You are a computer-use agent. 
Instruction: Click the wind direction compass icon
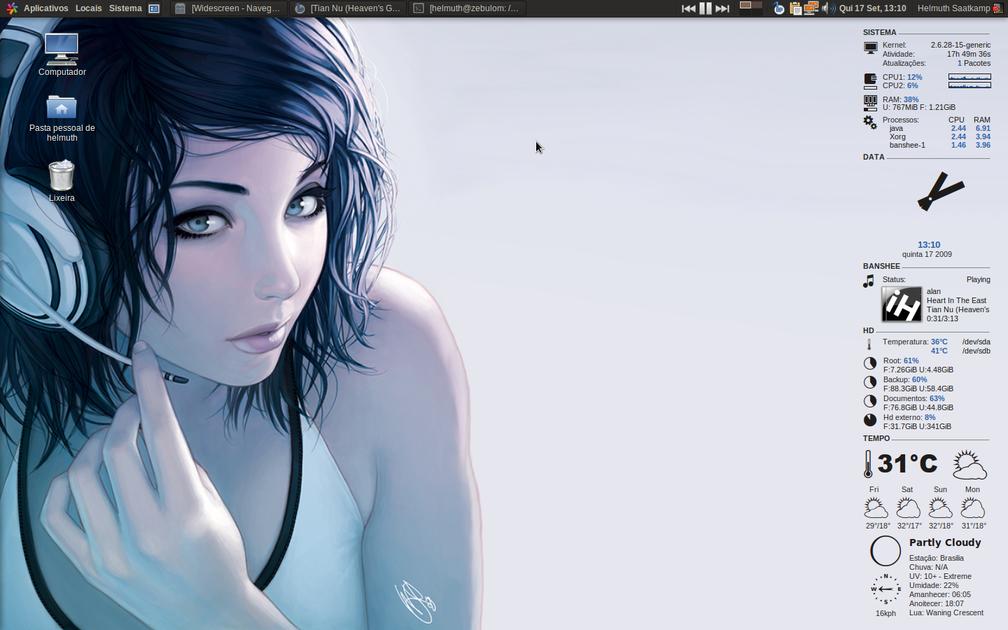tap(885, 589)
